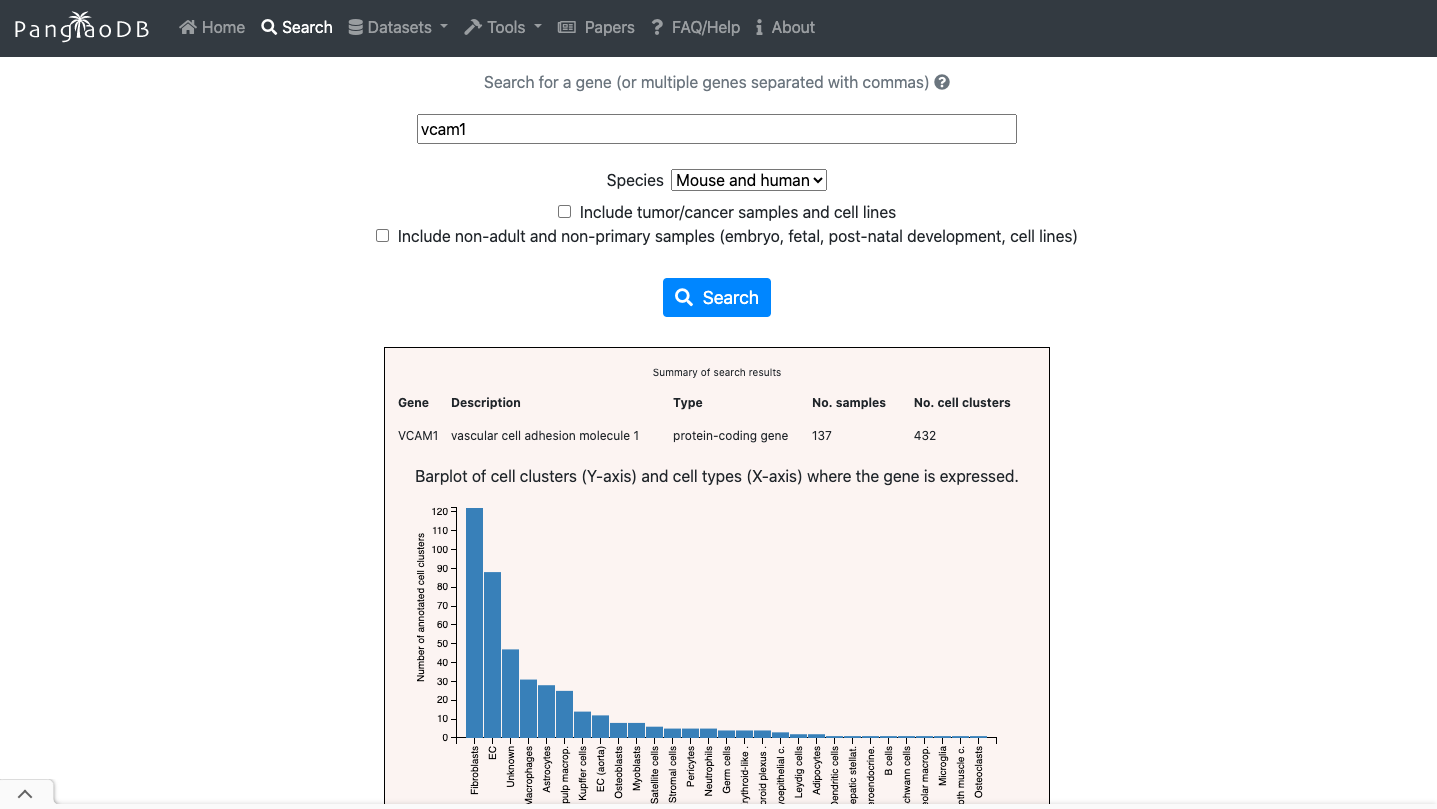Open the About menu item
The width and height of the screenshot is (1437, 809).
point(793,27)
